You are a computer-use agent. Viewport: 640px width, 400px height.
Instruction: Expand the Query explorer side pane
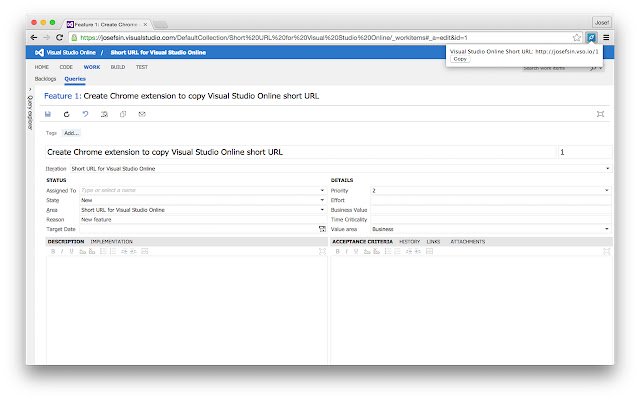tap(30, 89)
